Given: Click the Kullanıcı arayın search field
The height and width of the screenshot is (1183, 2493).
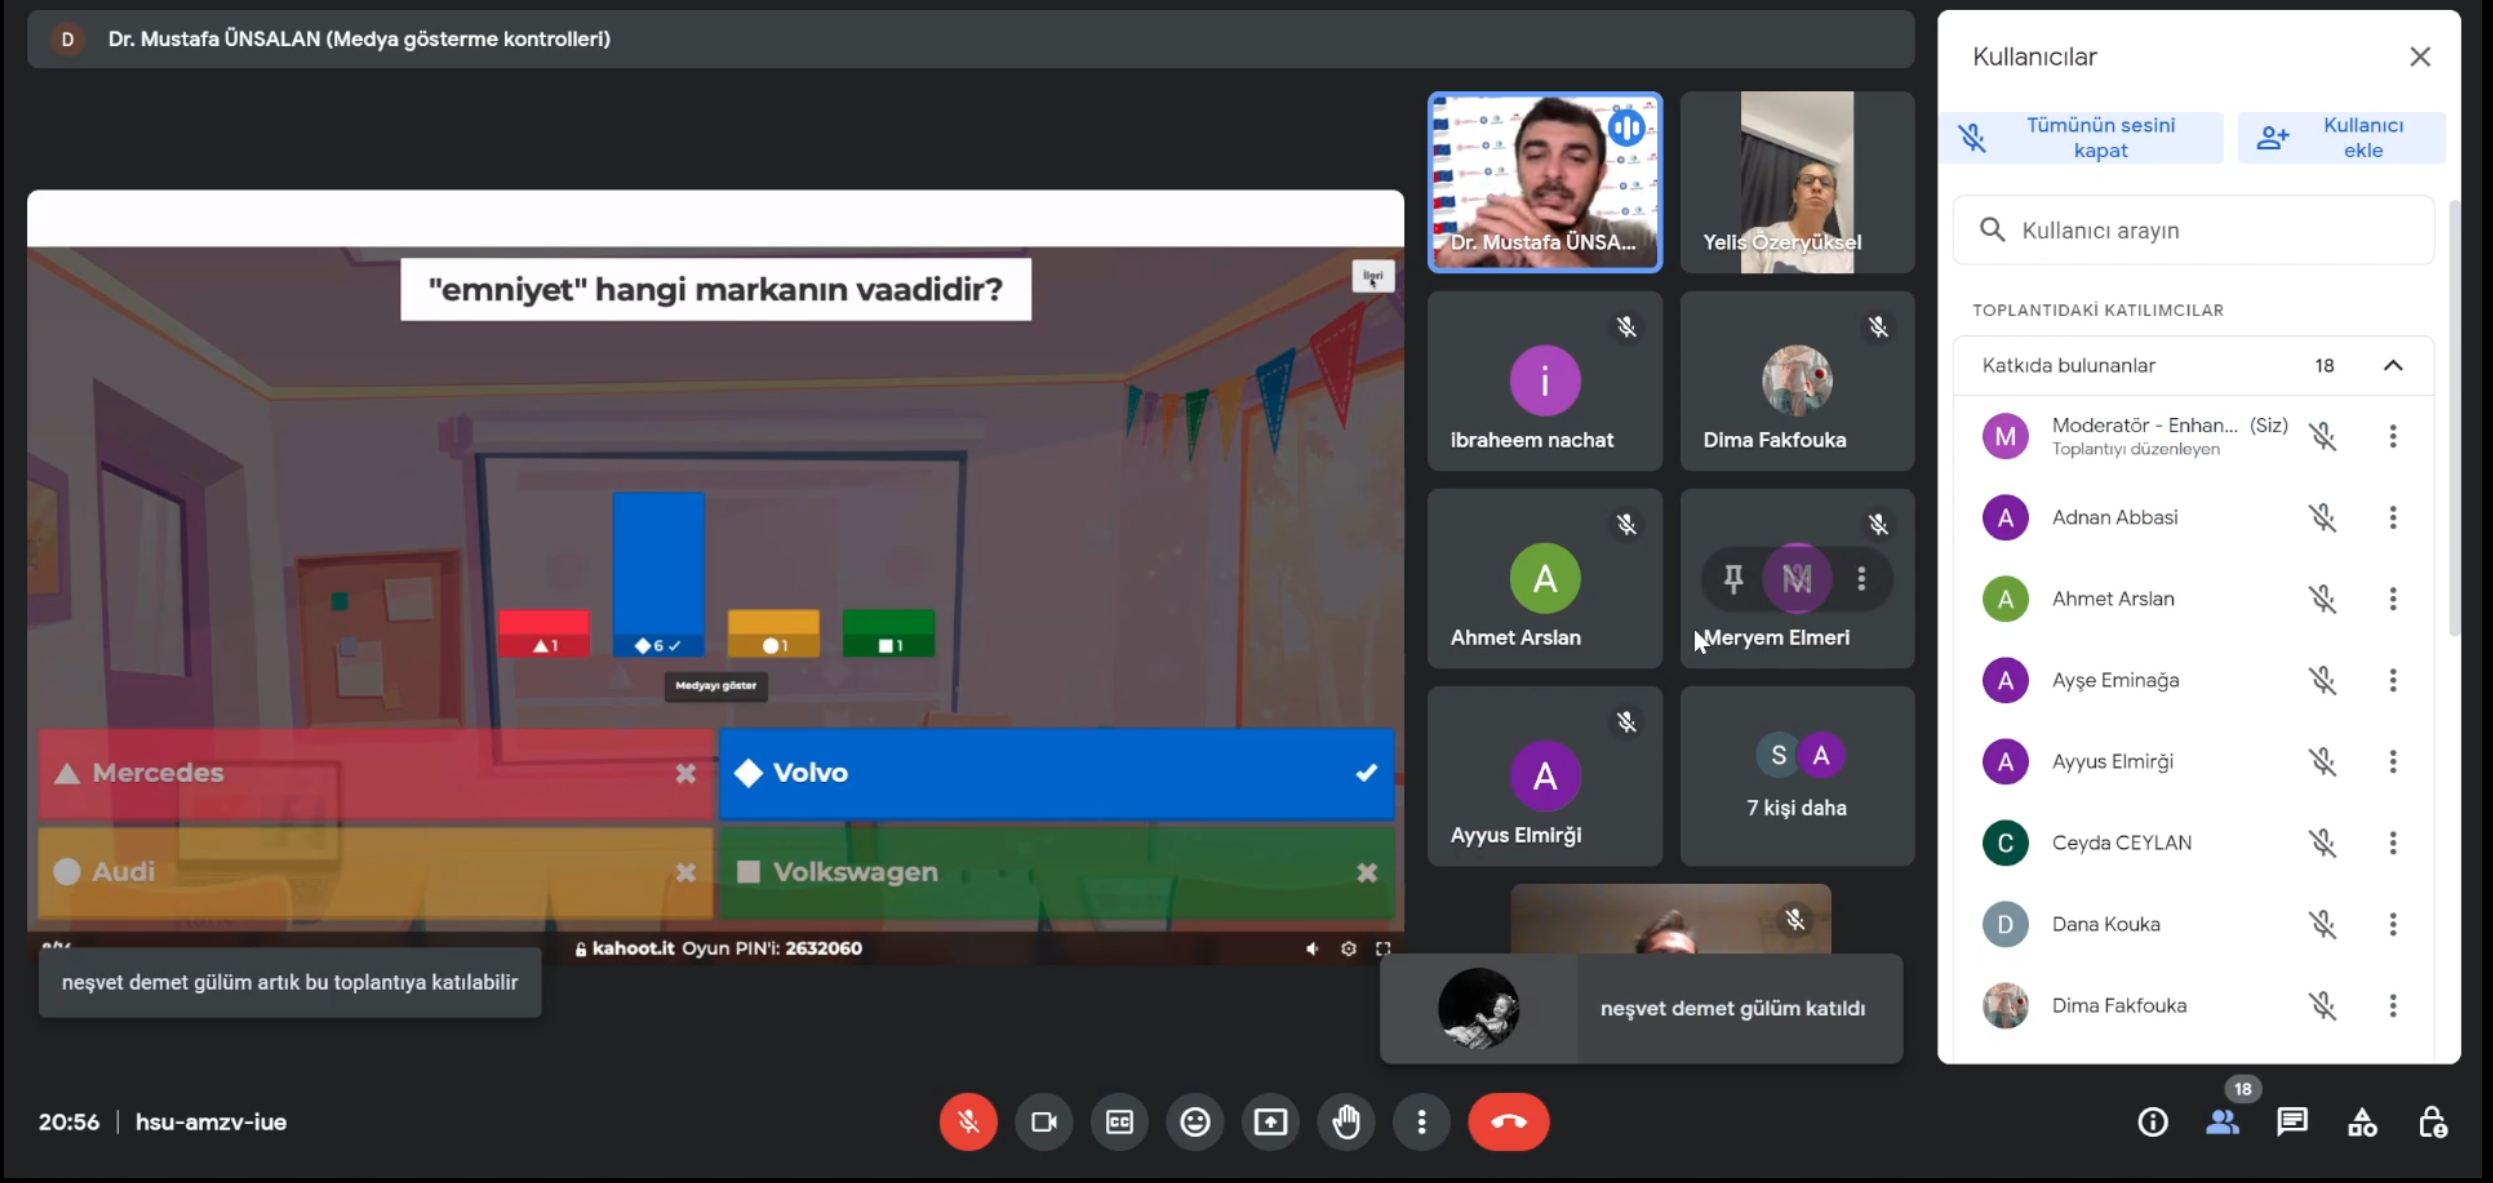Looking at the screenshot, I should (x=2192, y=230).
